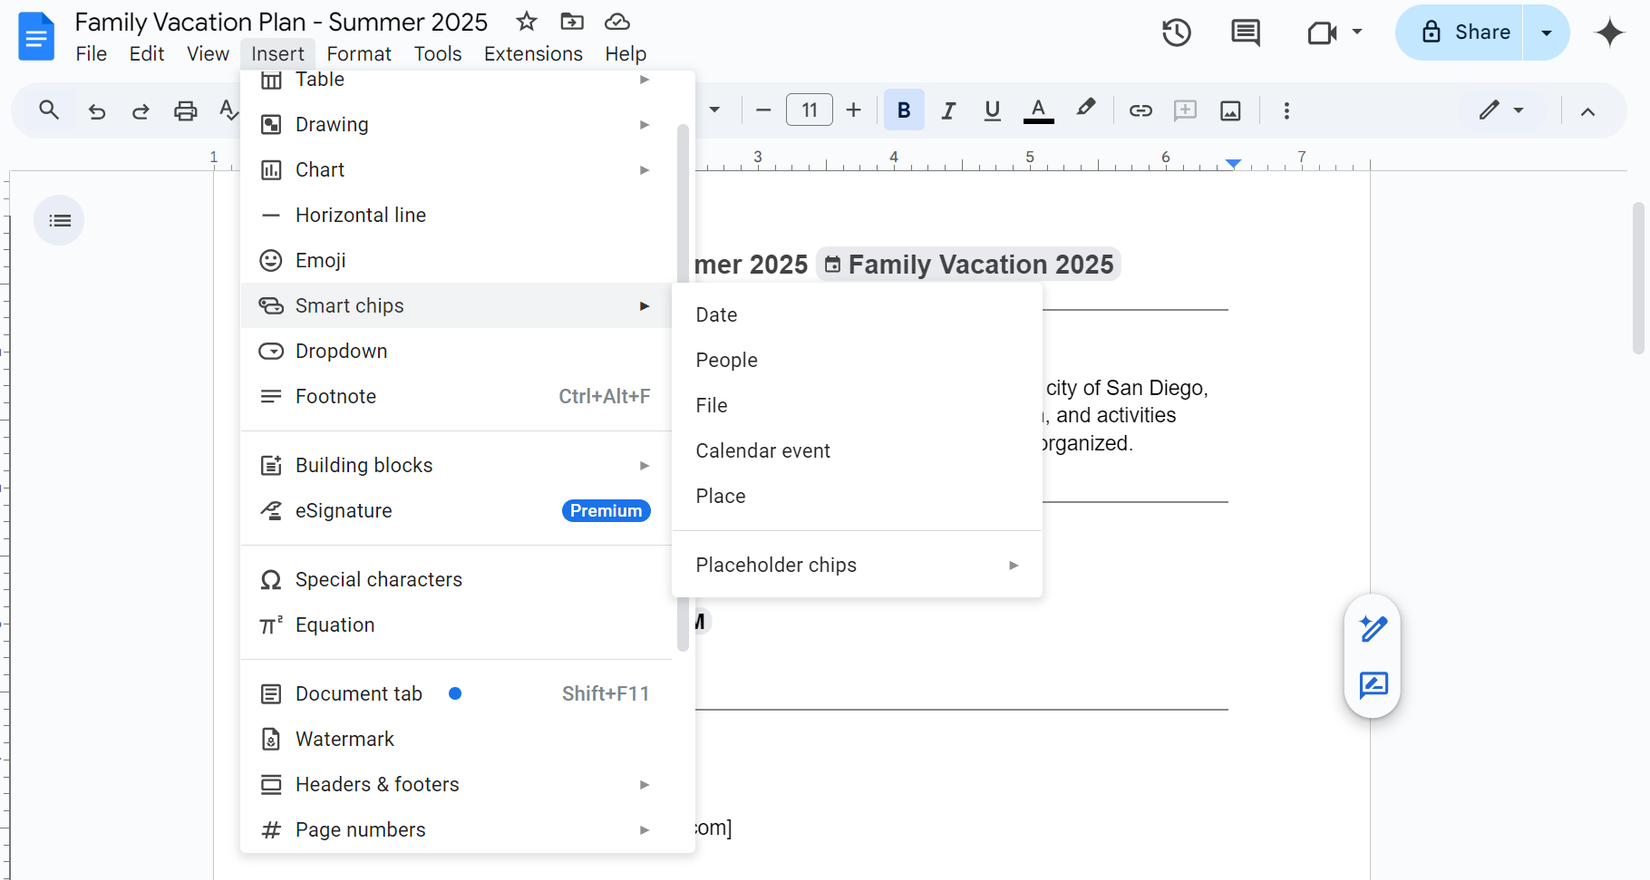Open the editing mode pencil dropdown
Screen dimensions: 1650x880
[x=1501, y=111]
